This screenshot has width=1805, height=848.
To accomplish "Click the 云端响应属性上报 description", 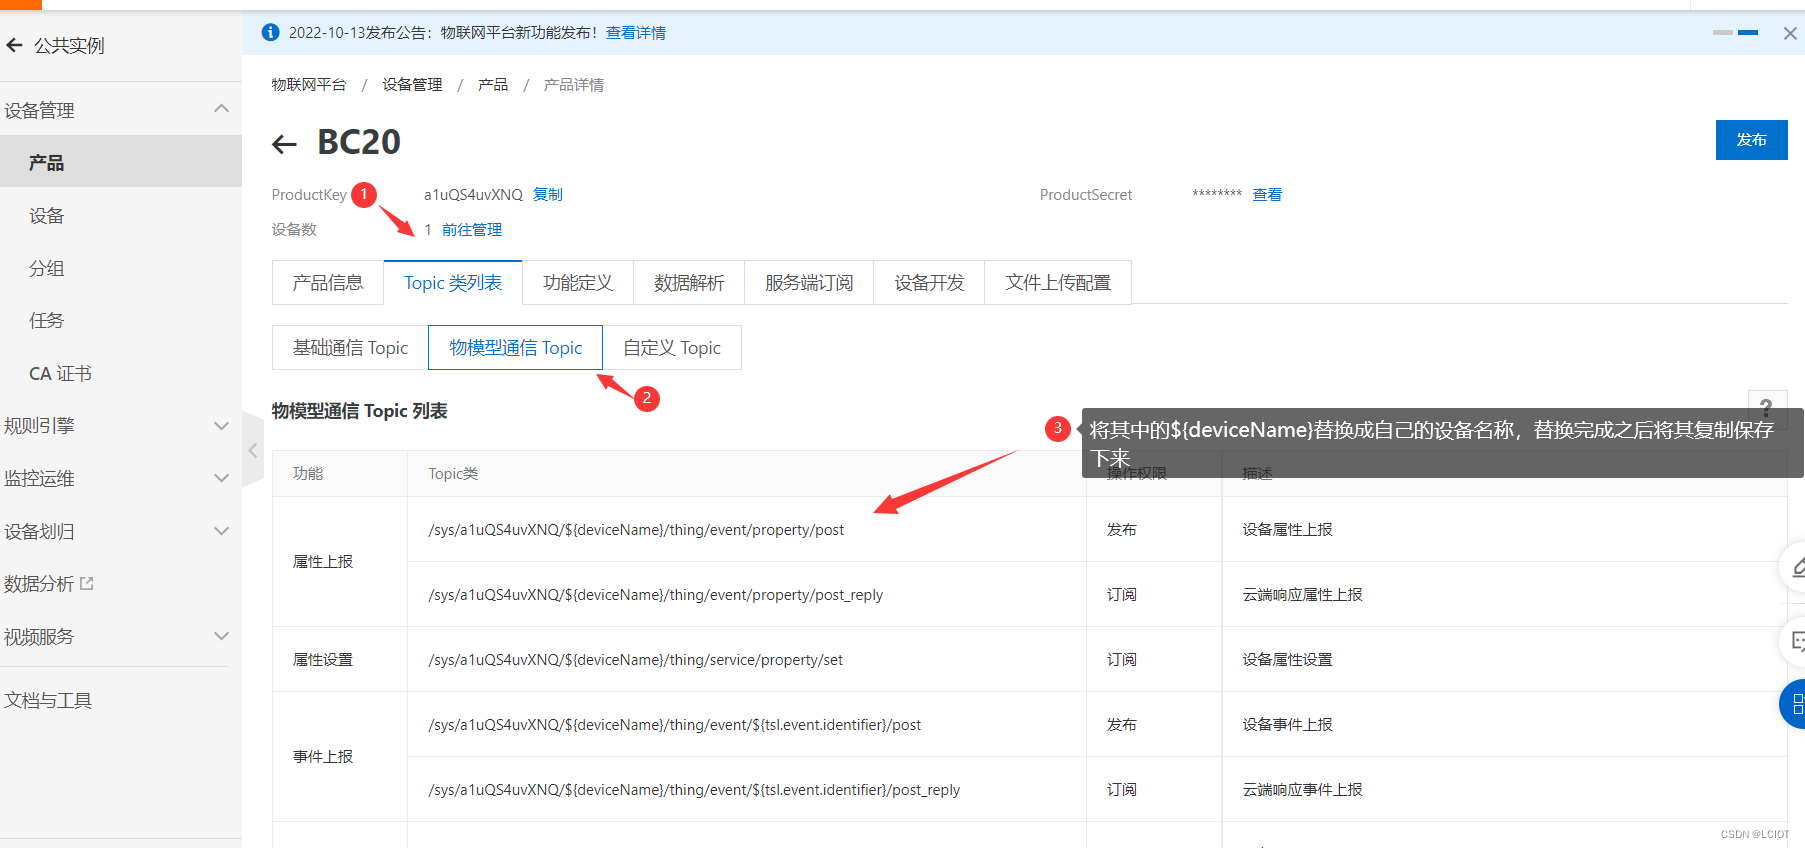I will [1303, 595].
